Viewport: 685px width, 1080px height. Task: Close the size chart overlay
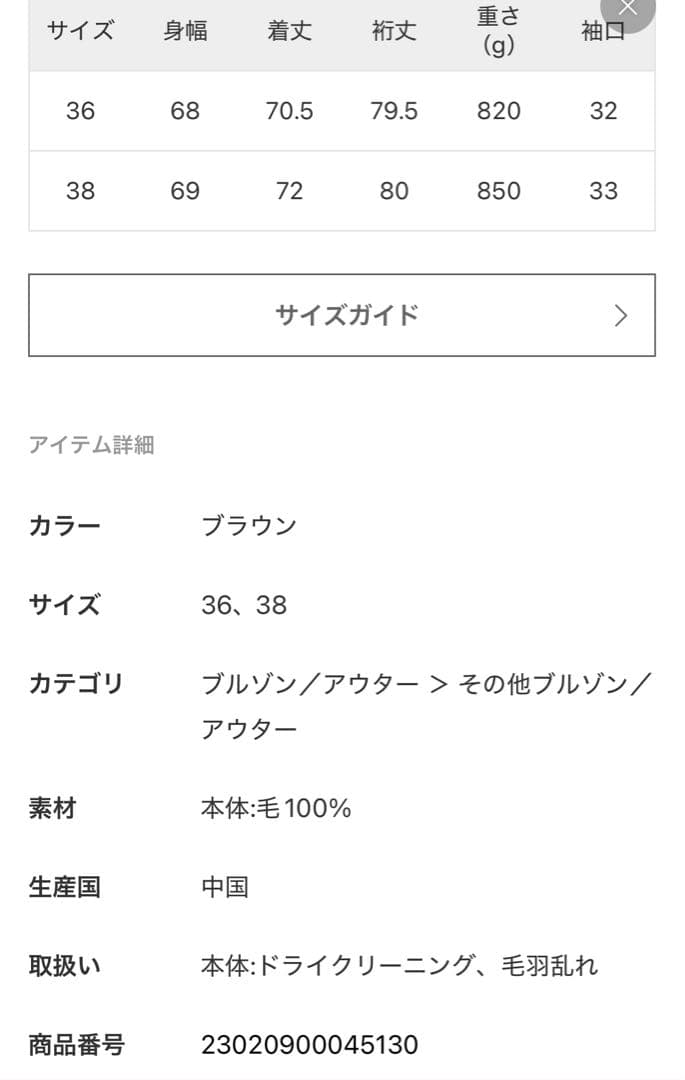coord(628,8)
